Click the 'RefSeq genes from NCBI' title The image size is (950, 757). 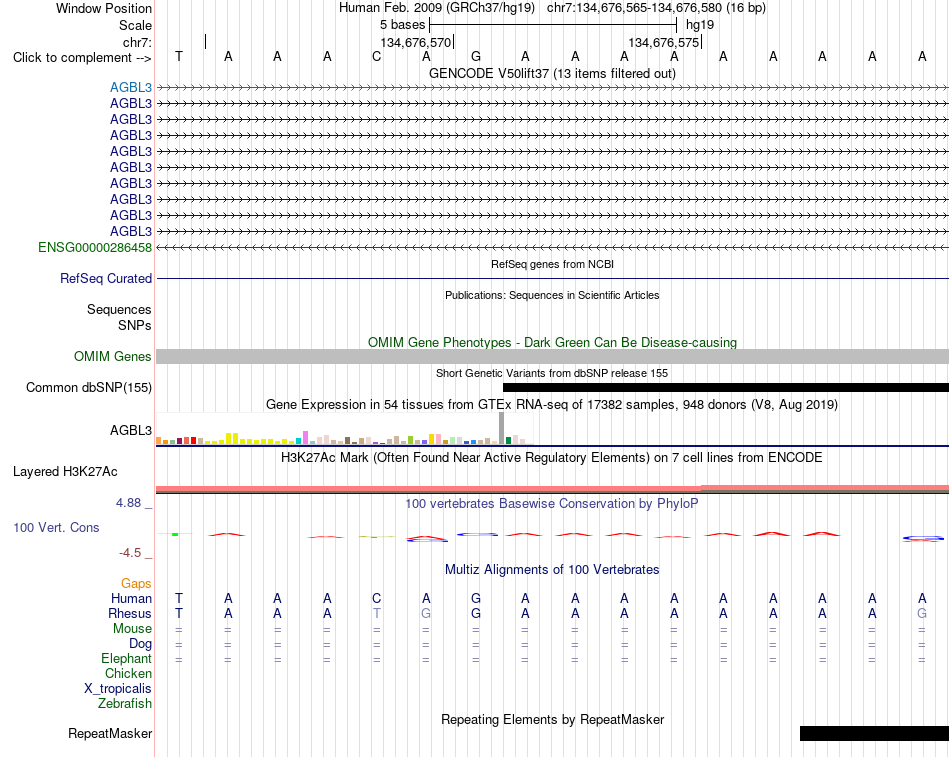pos(552,264)
